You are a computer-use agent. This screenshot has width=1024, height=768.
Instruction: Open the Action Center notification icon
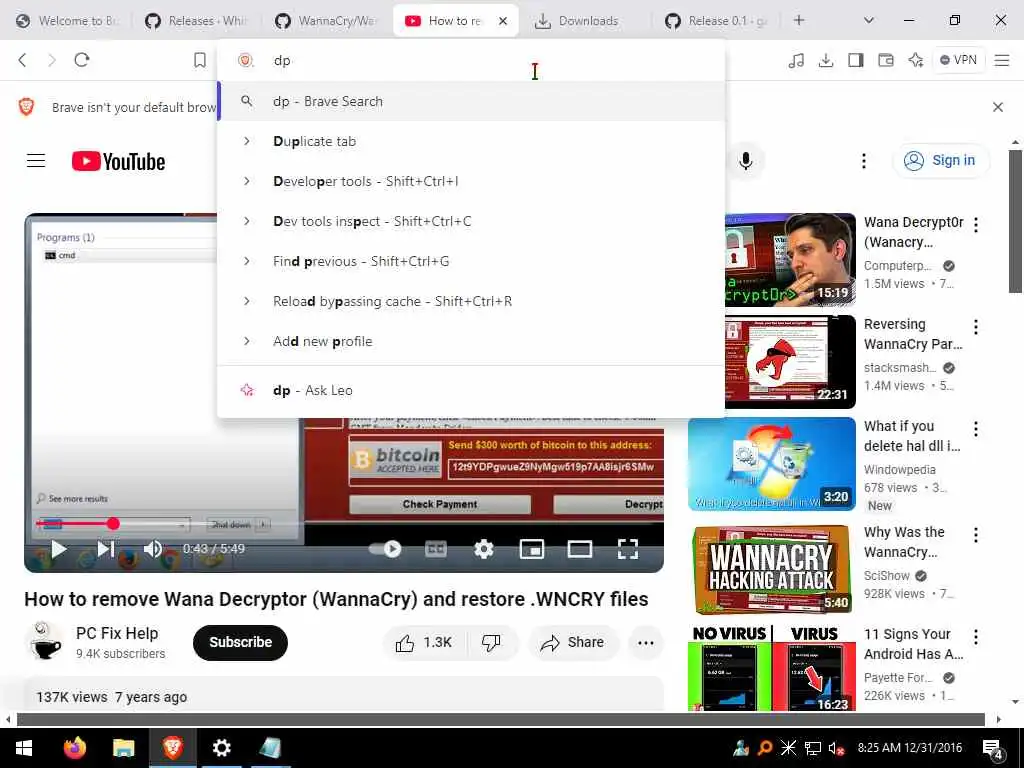[992, 749]
